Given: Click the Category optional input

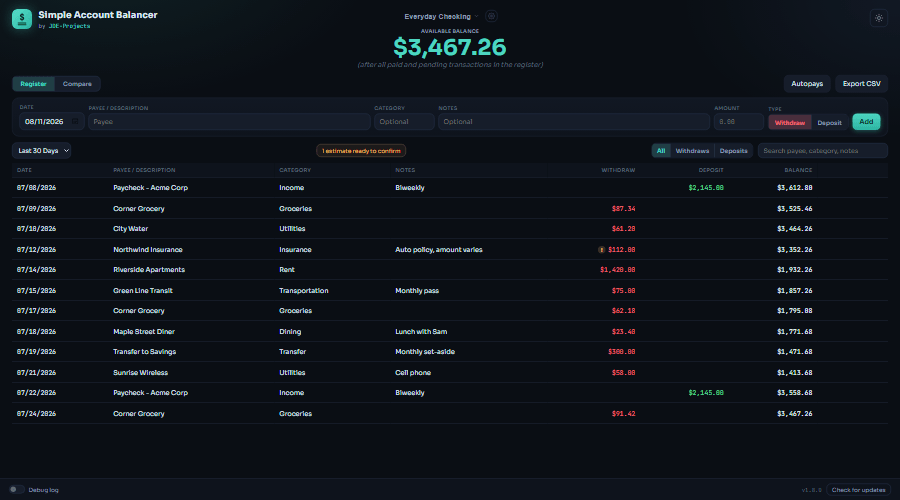Looking at the screenshot, I should coord(404,122).
